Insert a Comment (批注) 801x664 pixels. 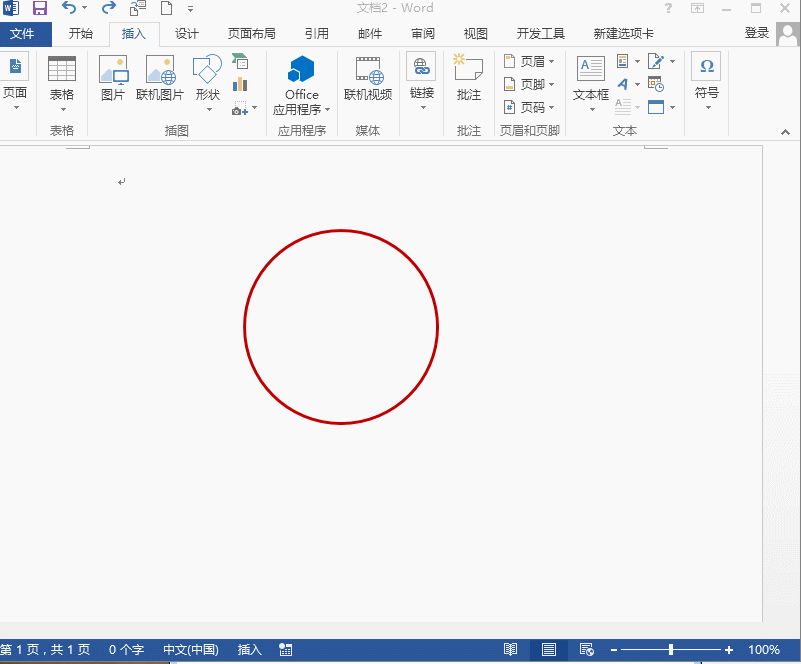468,78
